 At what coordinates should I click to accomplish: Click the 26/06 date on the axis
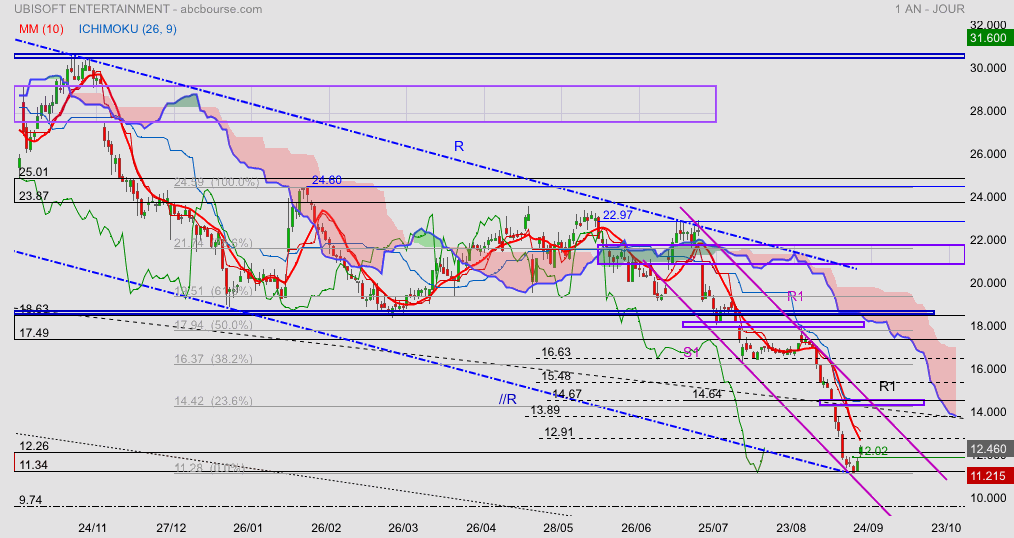point(636,528)
